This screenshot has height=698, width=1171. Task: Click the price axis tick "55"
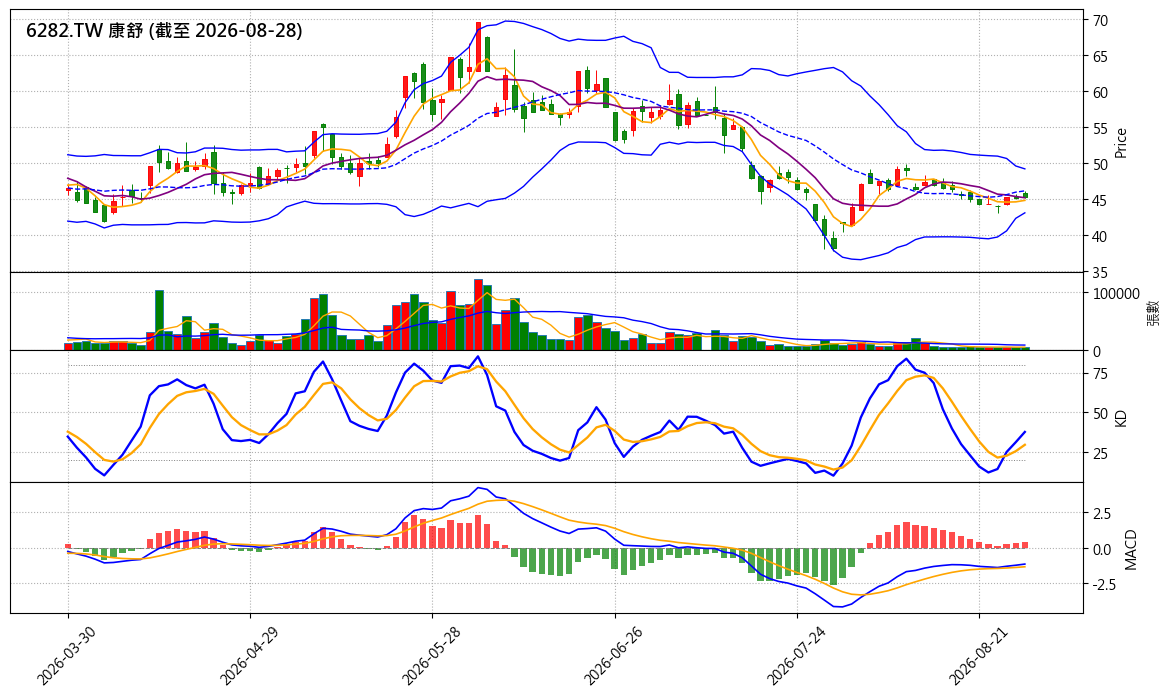[1101, 128]
